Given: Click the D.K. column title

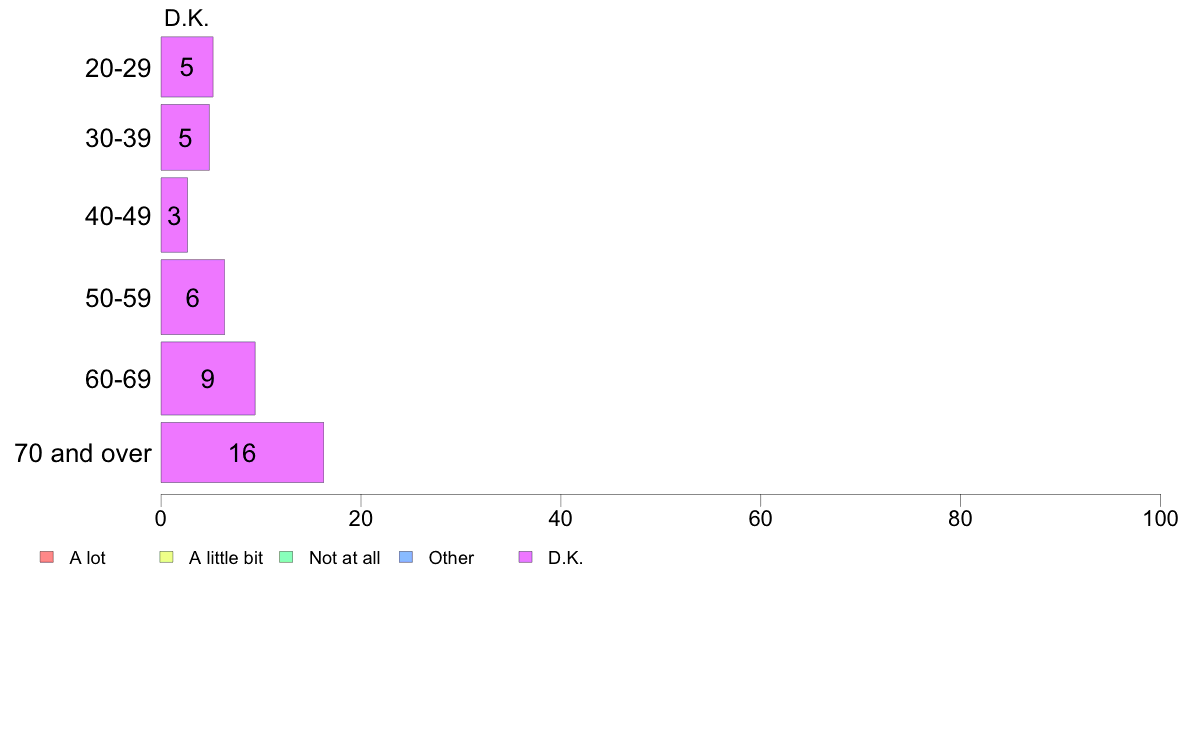Looking at the screenshot, I should (x=186, y=18).
